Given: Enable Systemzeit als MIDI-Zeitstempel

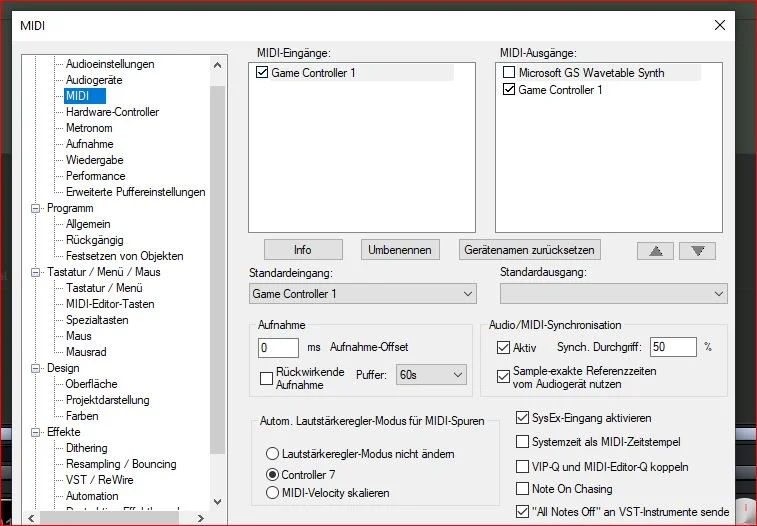Looking at the screenshot, I should coord(522,442).
